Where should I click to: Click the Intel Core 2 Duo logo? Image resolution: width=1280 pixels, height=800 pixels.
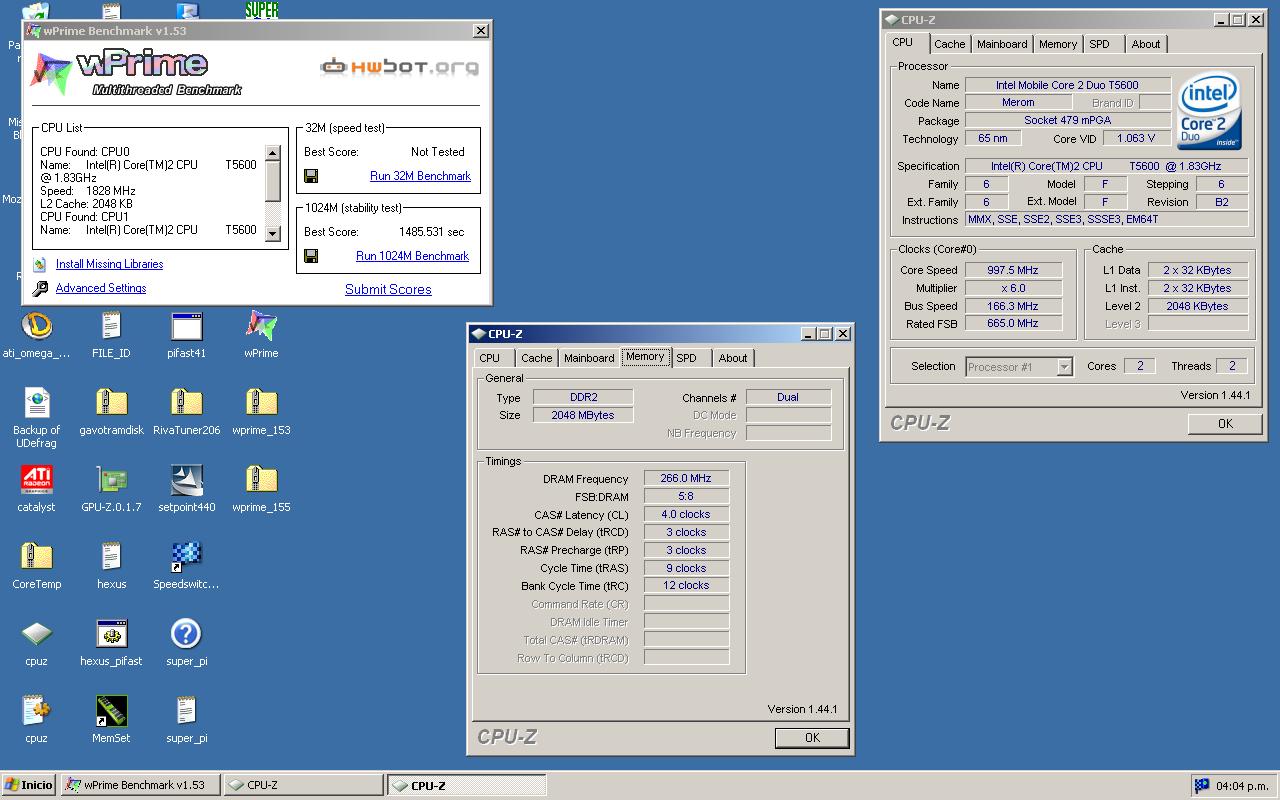pos(1210,111)
